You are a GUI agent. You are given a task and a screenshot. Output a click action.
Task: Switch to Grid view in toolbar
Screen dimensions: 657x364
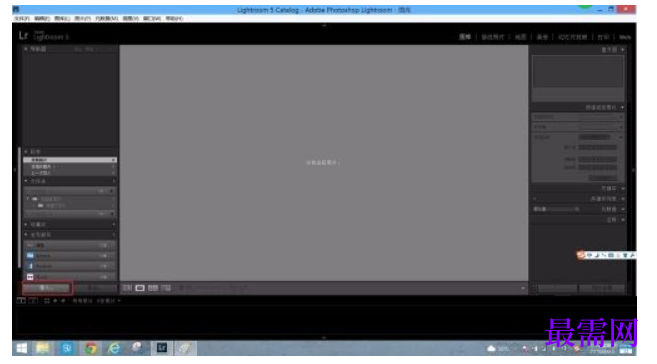tap(127, 288)
